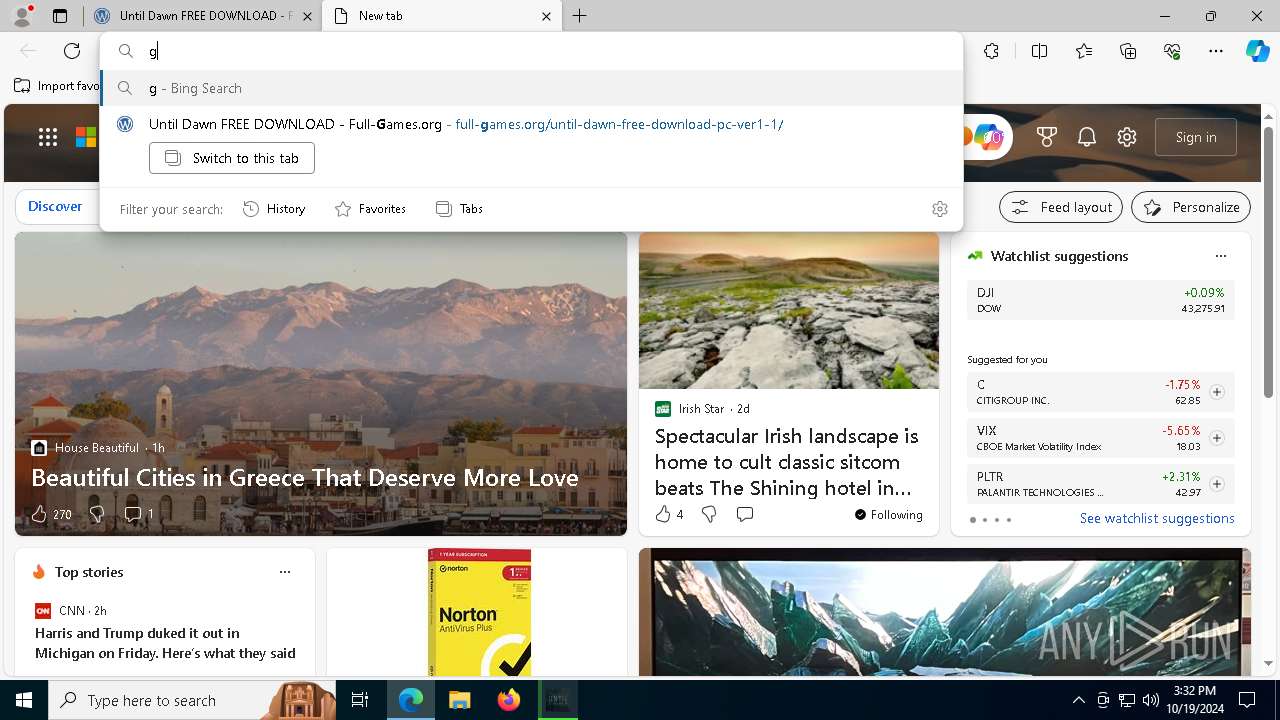The height and width of the screenshot is (720, 1280).
Task: Open Settings and more ellipsis
Action: tap(1216, 51)
